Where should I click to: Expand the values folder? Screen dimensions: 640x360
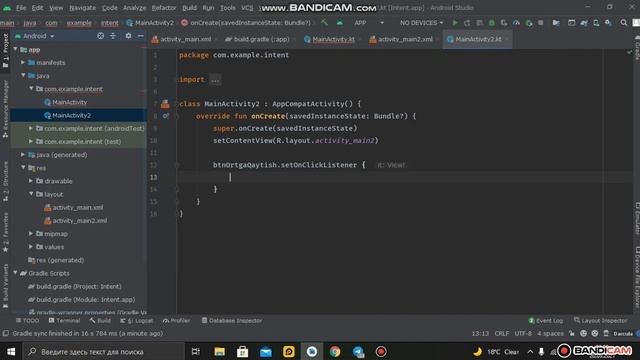31,247
